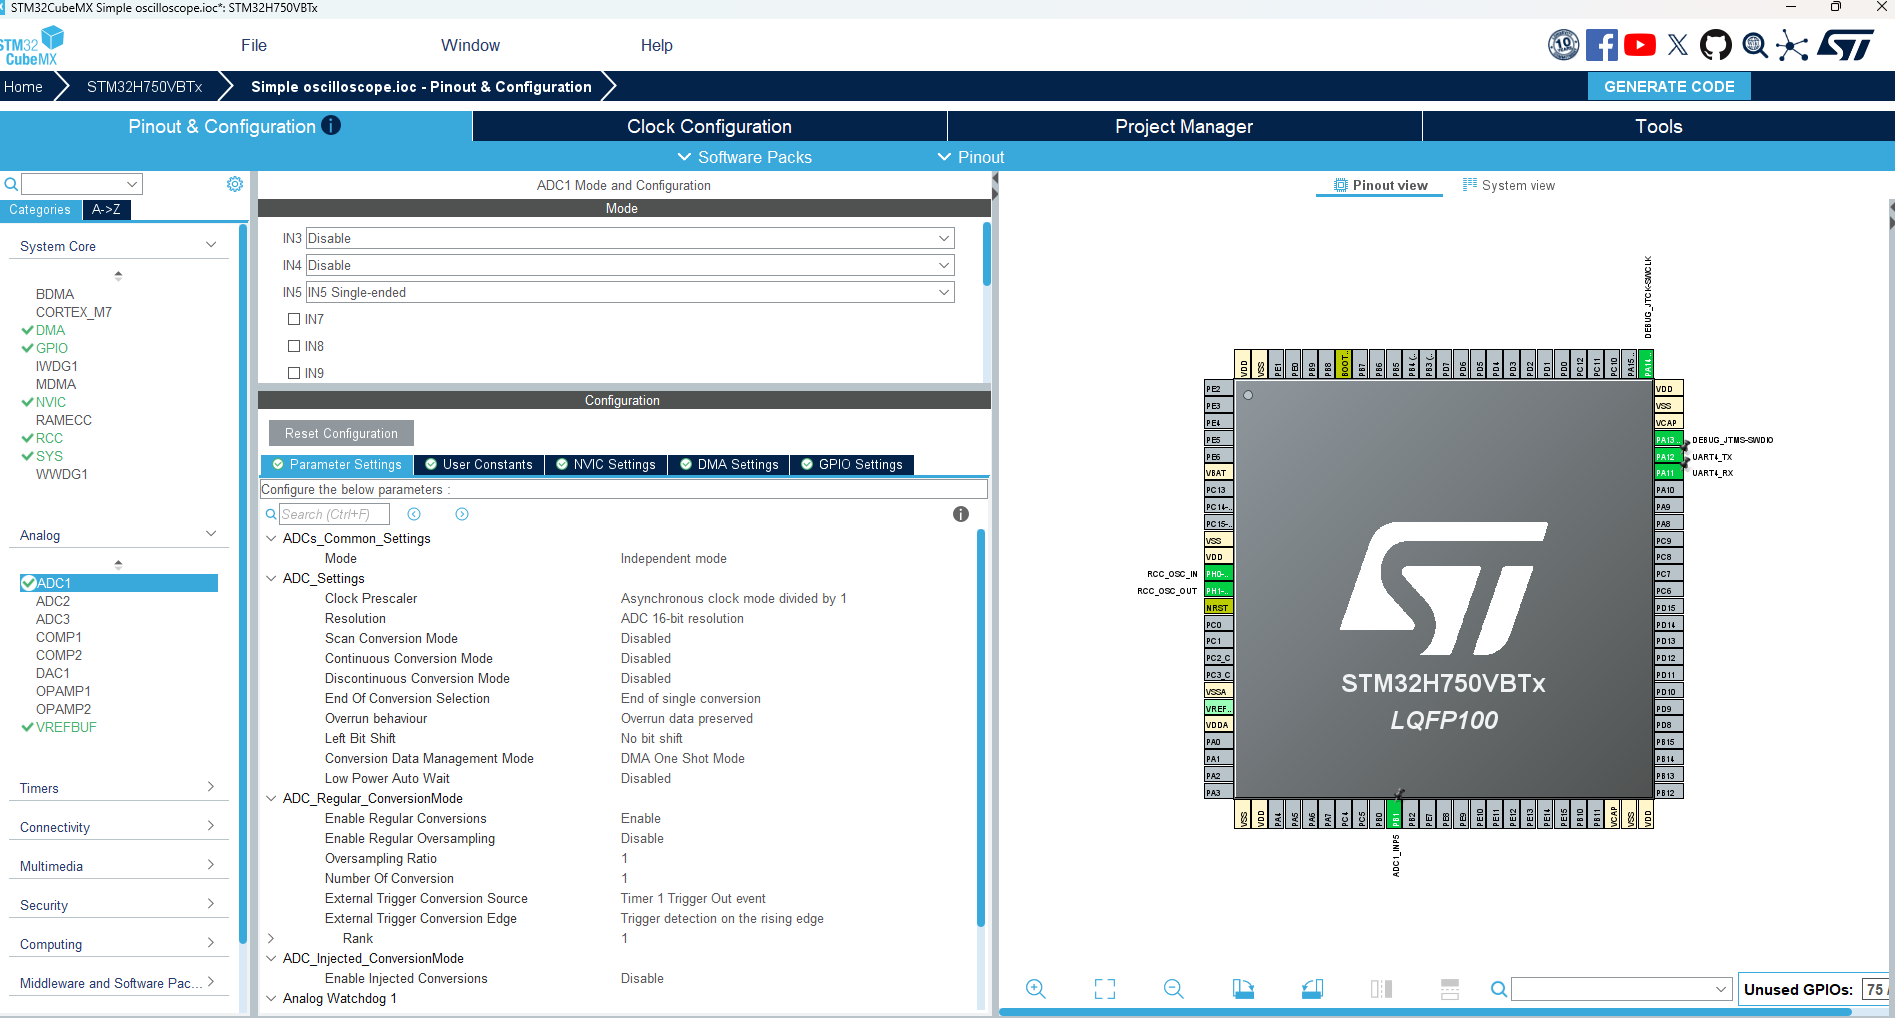Click the Wiki search icon
The height and width of the screenshot is (1022, 1895).
click(1754, 45)
